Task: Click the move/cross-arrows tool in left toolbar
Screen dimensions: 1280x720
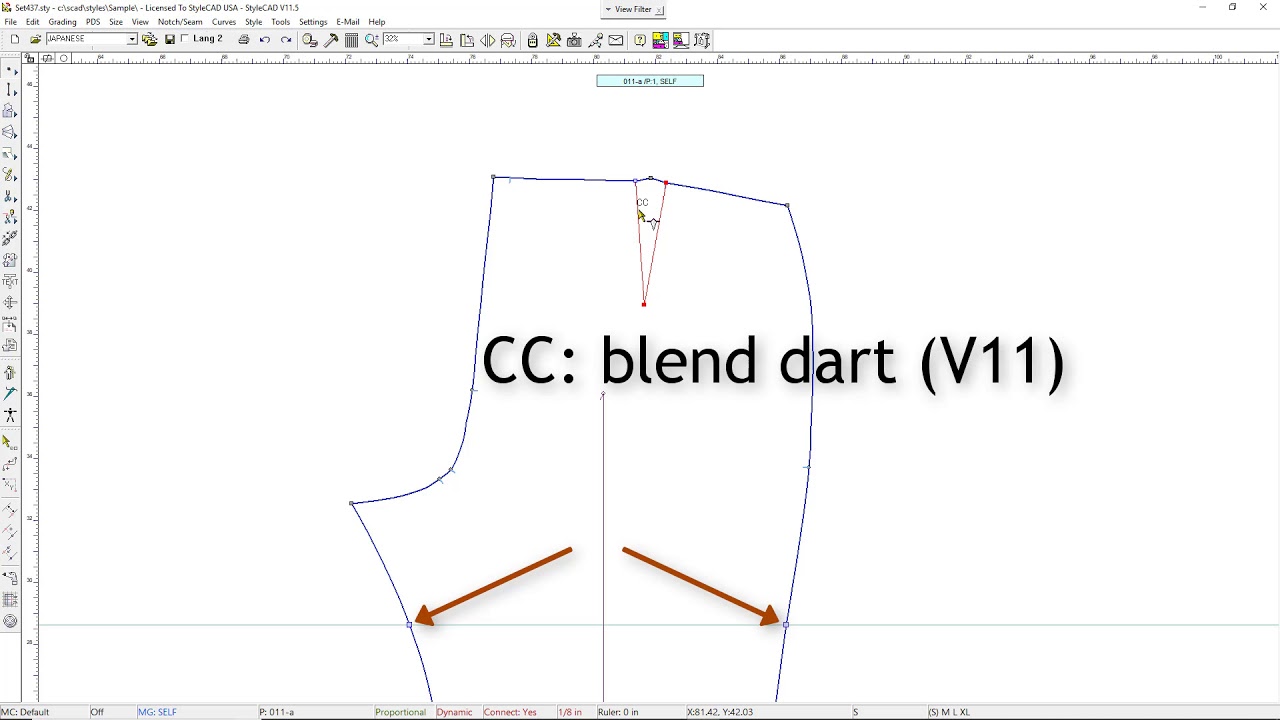Action: click(x=10, y=302)
